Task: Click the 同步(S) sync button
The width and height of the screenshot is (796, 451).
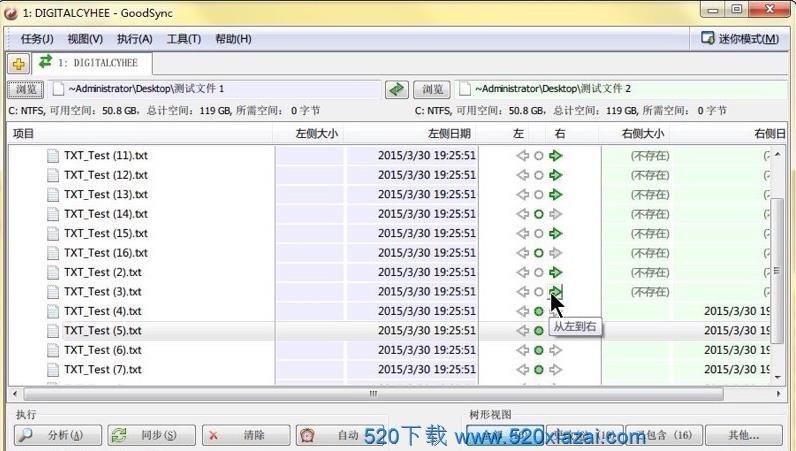Action: 151,435
